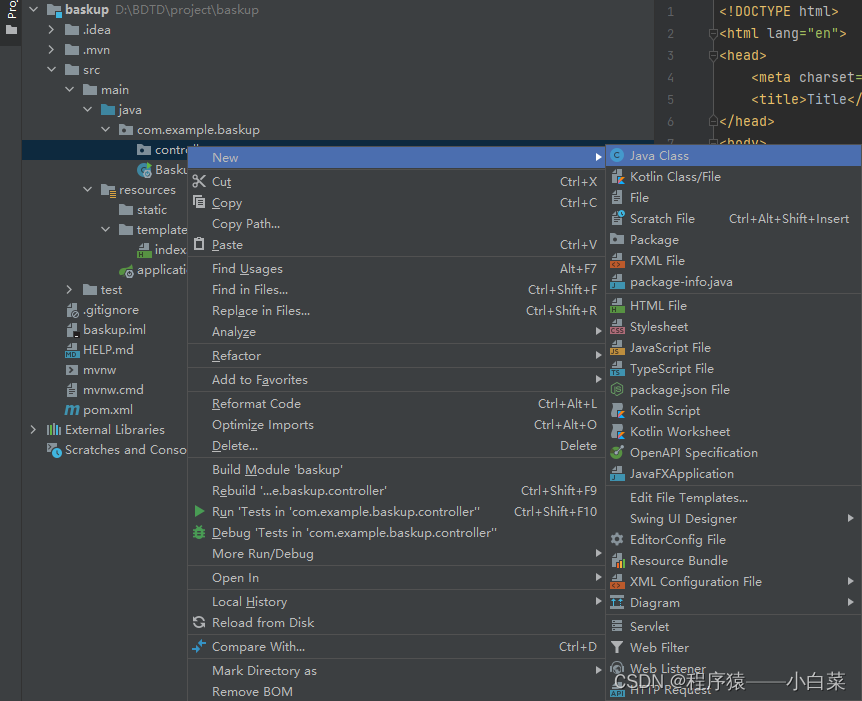The height and width of the screenshot is (701, 862).
Task: Open XML Configuration File submenu
Action: pos(733,582)
